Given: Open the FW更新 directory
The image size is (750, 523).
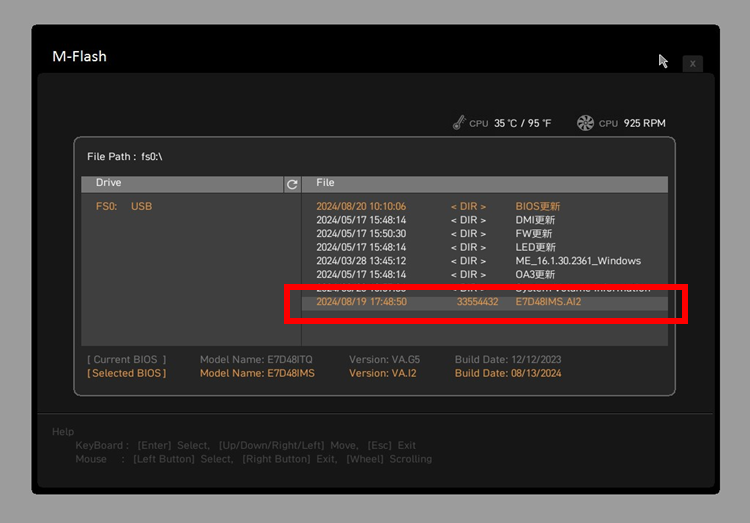Looking at the screenshot, I should (x=533, y=234).
